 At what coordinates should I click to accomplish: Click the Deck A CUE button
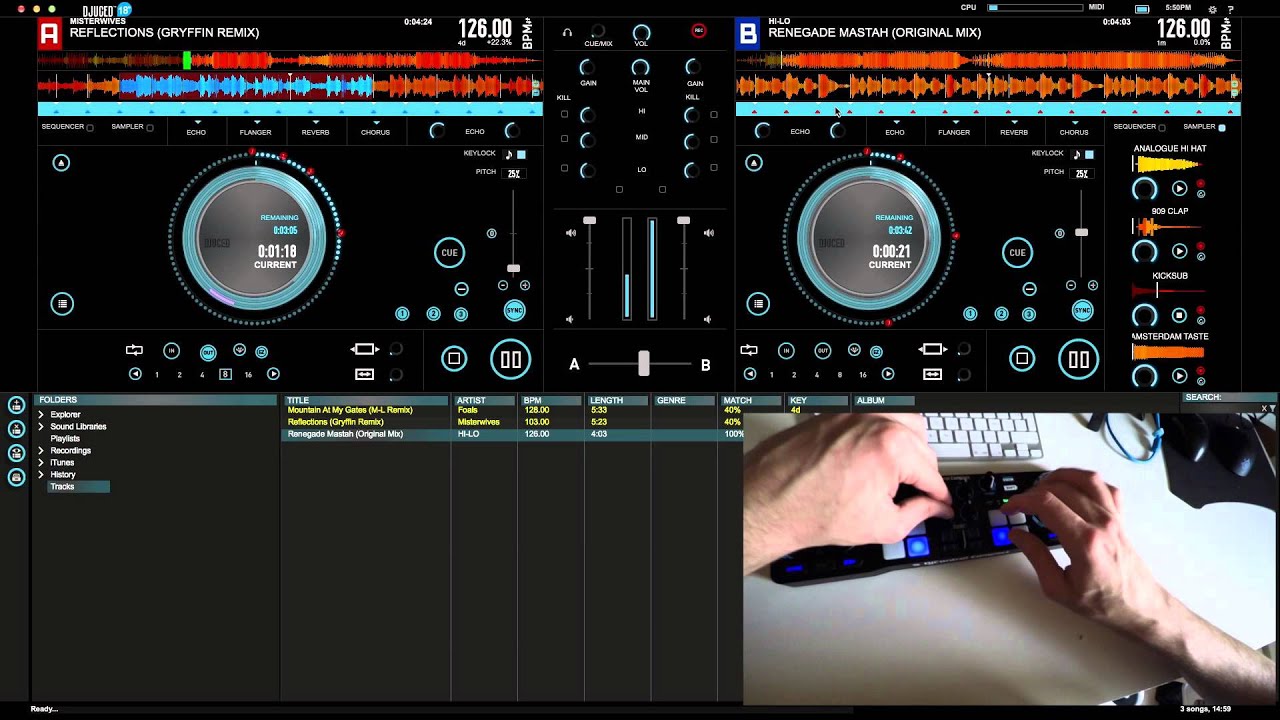449,252
